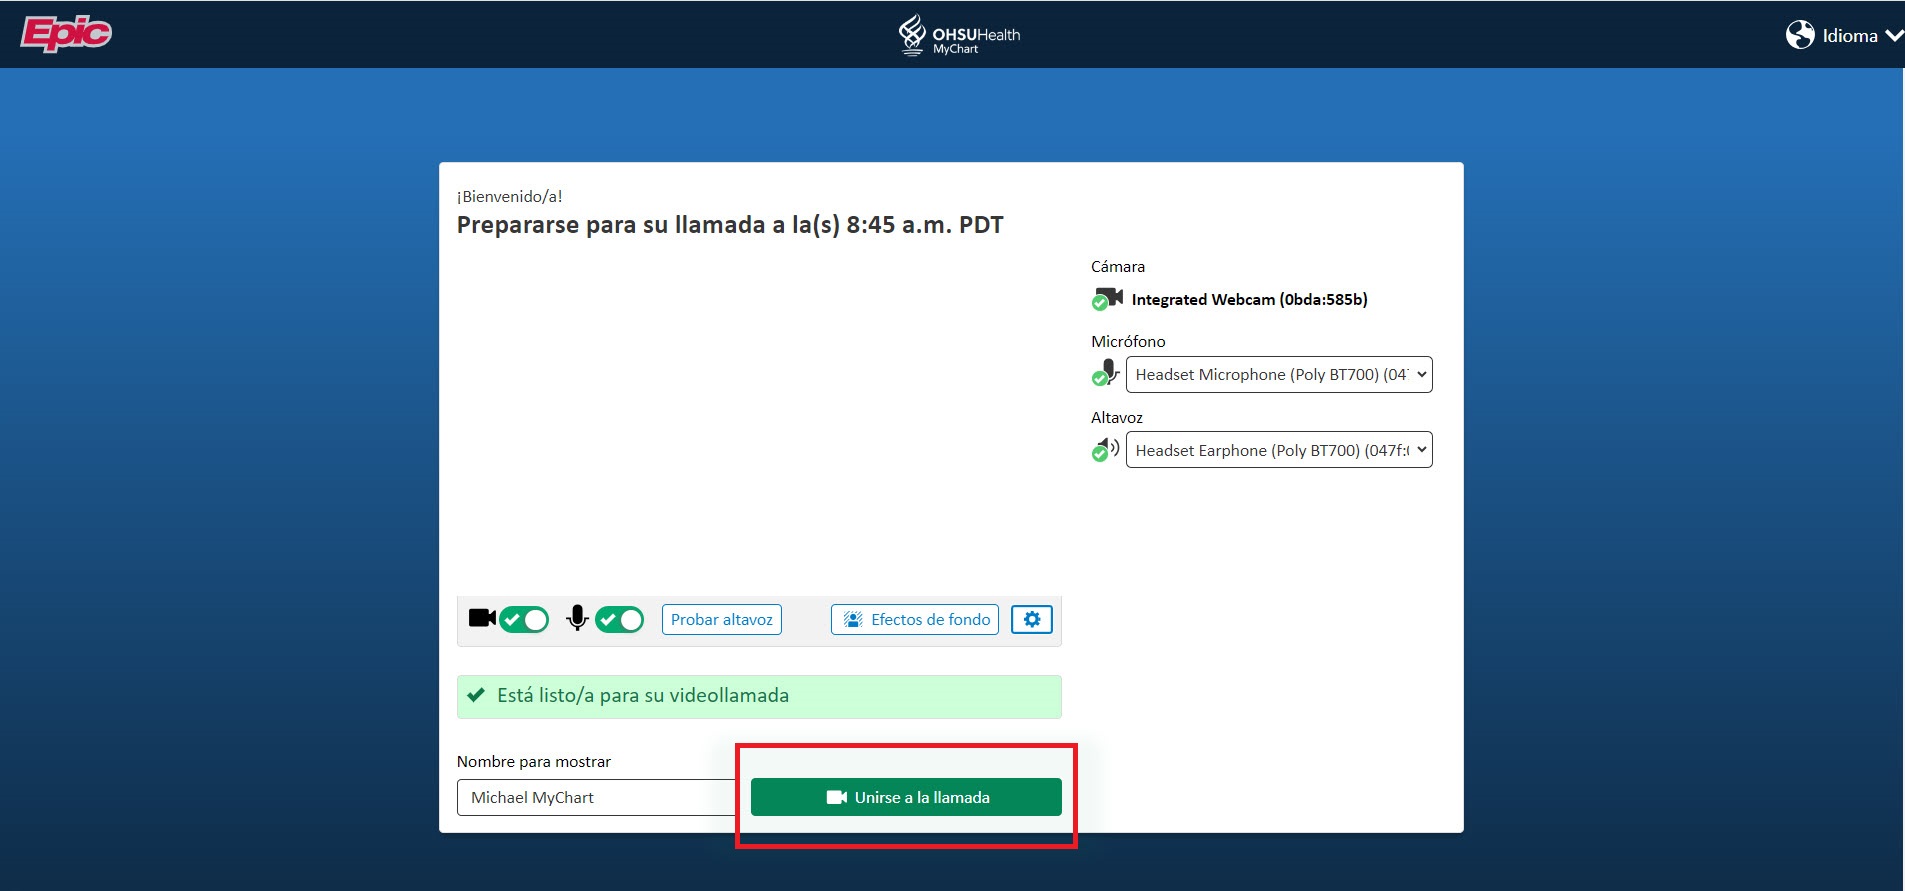This screenshot has width=1905, height=891.
Task: Click the Probar altavoz button
Action: [x=721, y=620]
